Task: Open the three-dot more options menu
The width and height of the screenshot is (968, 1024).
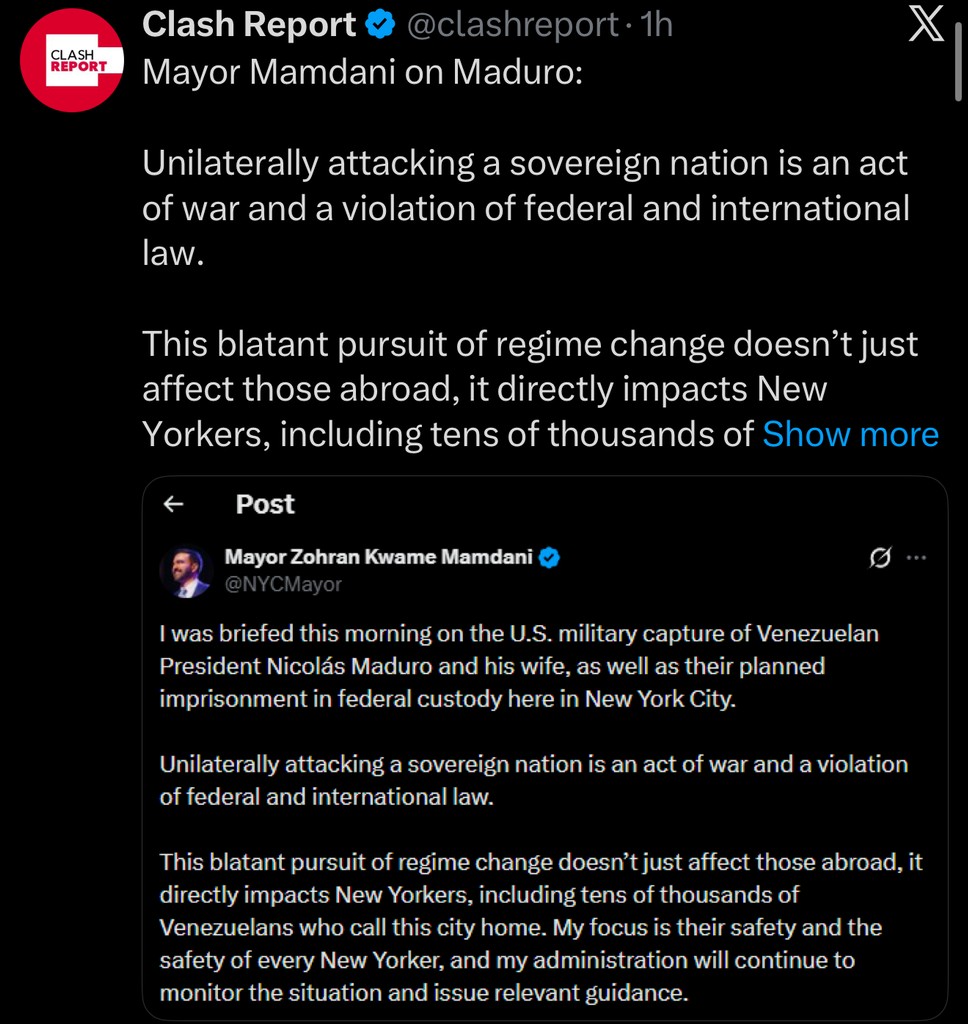Action: click(916, 558)
